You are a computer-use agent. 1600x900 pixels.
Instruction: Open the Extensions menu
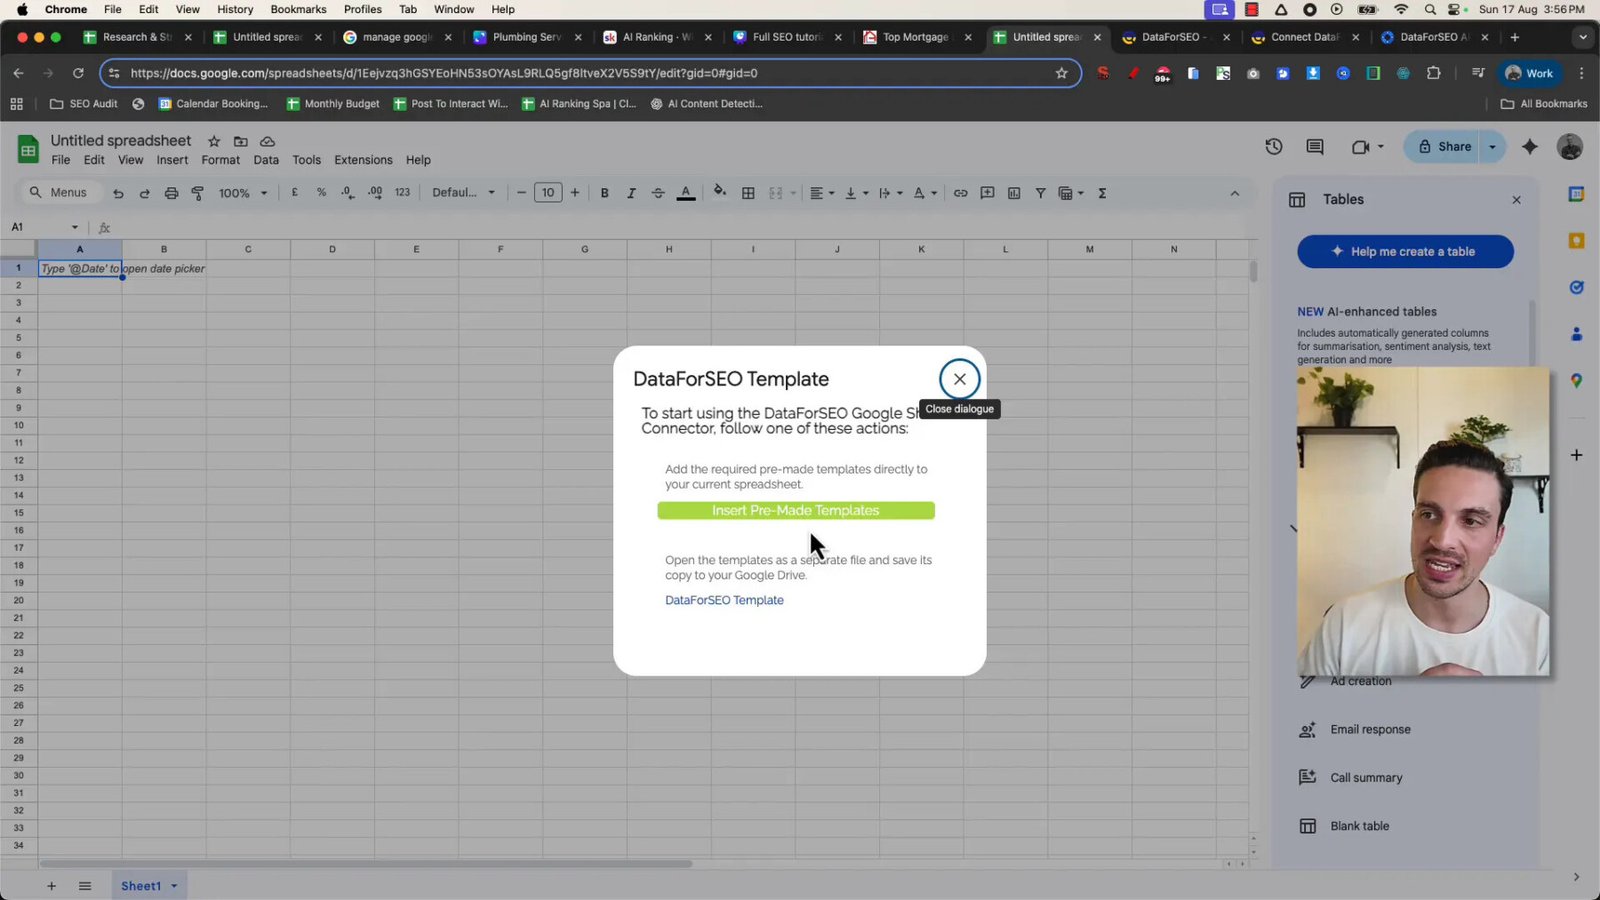(363, 160)
